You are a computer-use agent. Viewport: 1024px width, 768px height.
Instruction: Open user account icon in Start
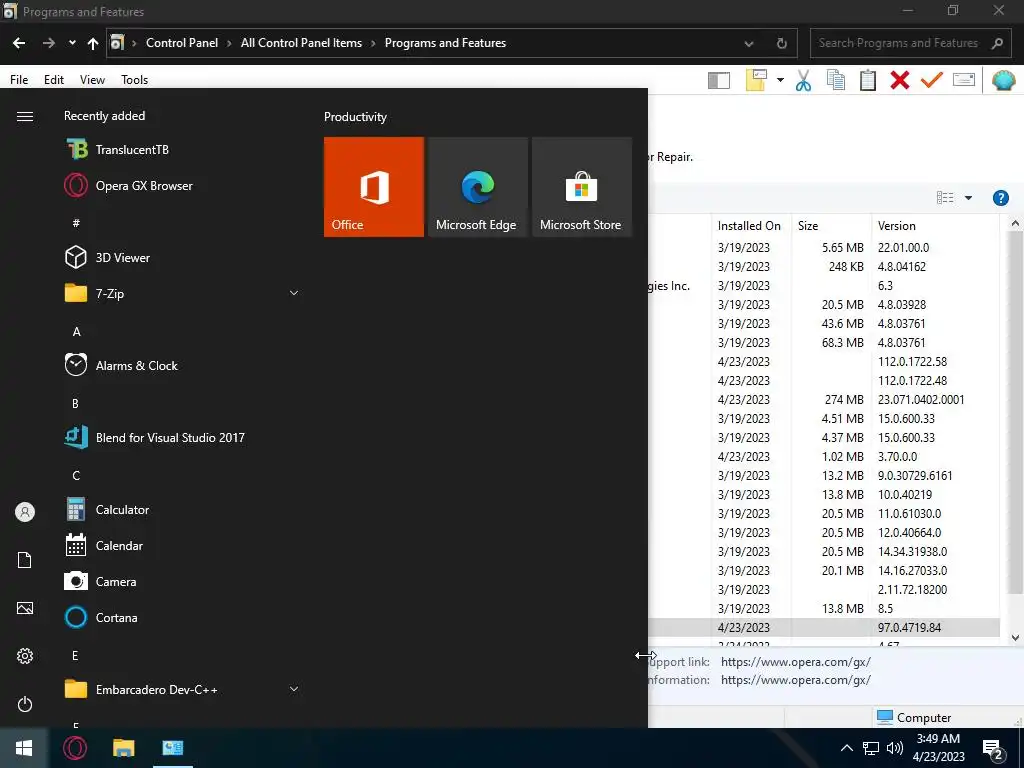tap(25, 512)
